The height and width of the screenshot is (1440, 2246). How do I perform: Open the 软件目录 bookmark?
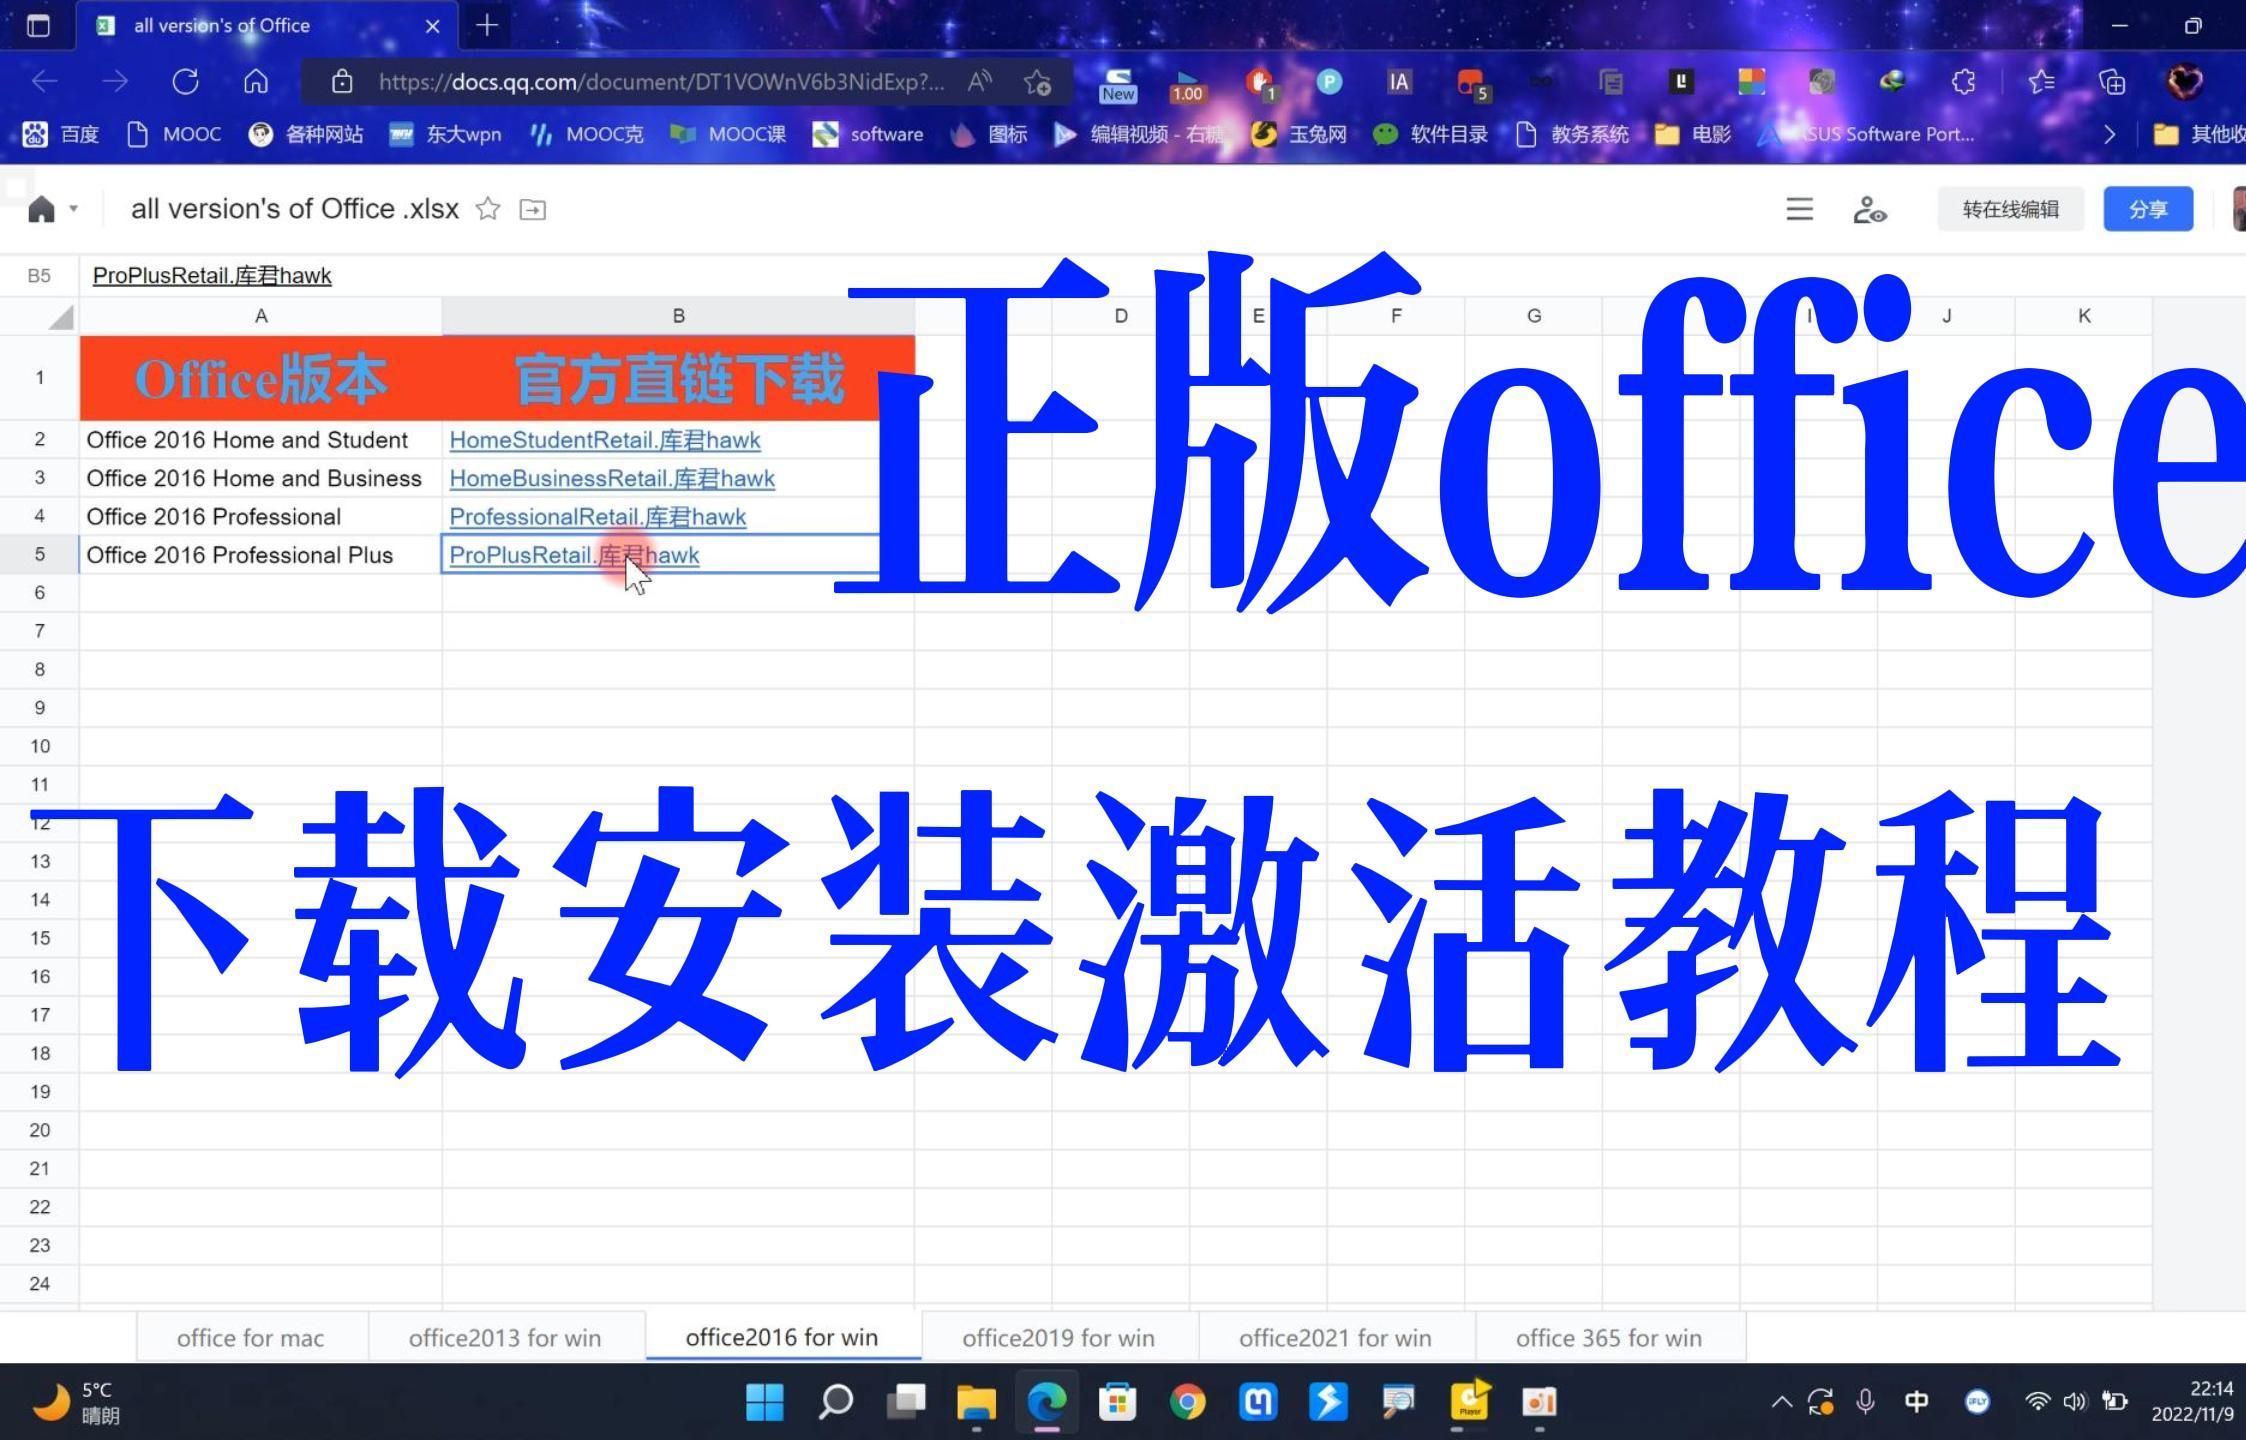click(x=1430, y=134)
